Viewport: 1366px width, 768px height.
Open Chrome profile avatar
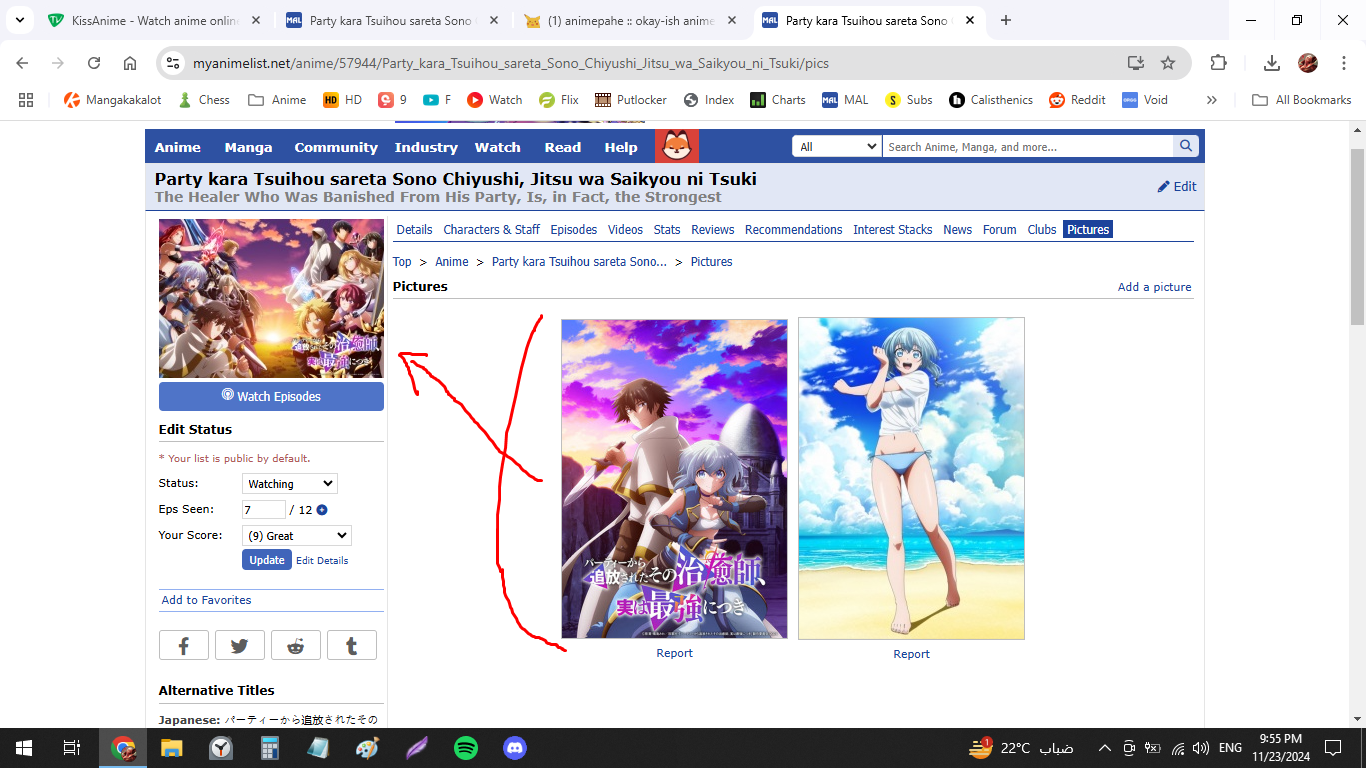point(1308,63)
